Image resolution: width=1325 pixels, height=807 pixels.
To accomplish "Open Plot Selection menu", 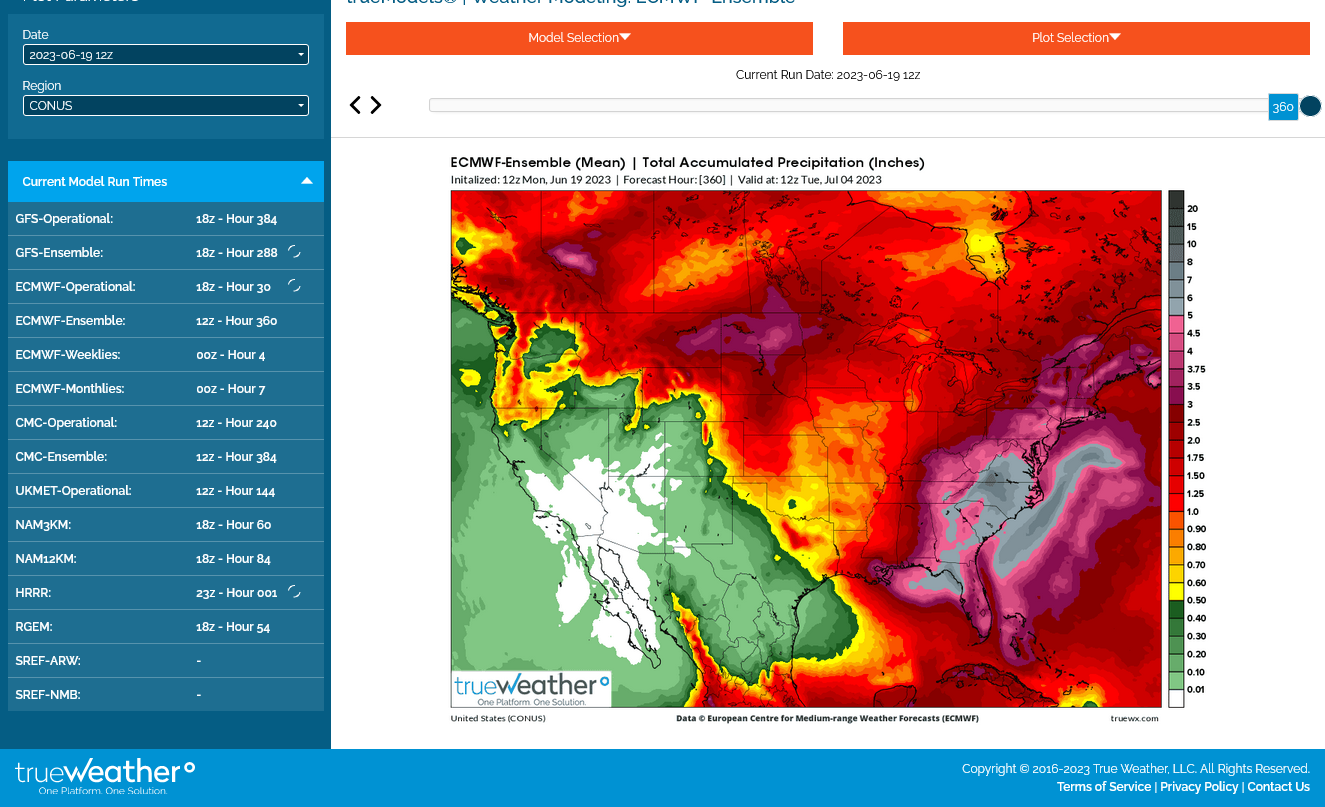I will pos(1076,38).
